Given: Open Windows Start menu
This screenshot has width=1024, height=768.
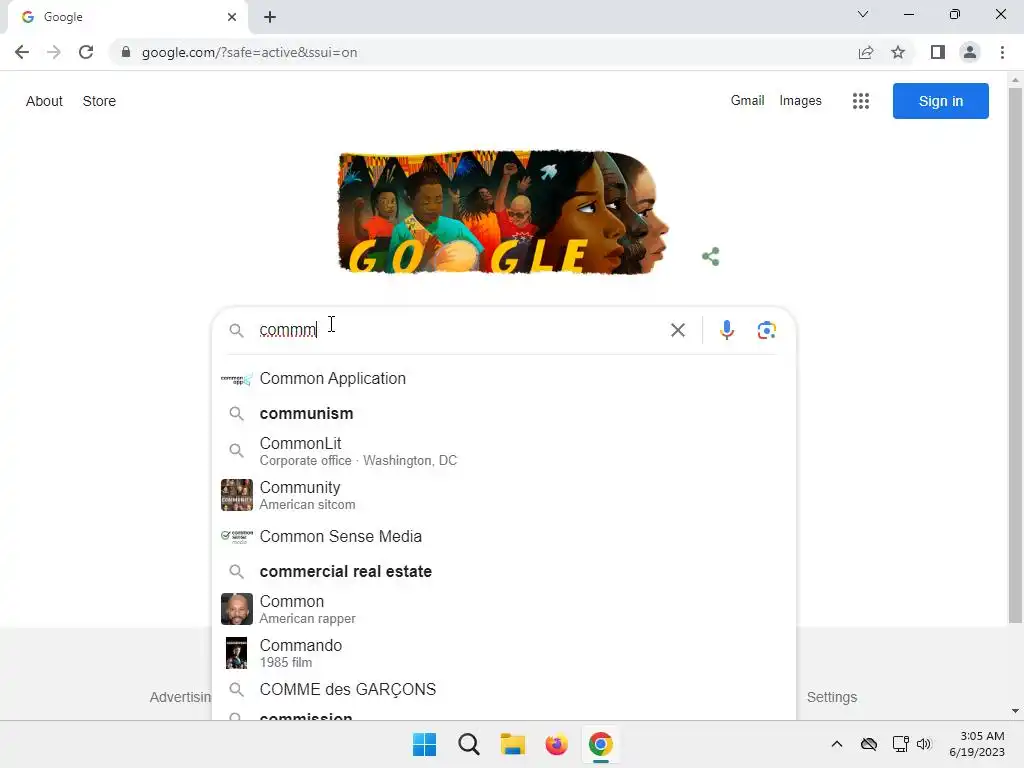Looking at the screenshot, I should coord(424,744).
